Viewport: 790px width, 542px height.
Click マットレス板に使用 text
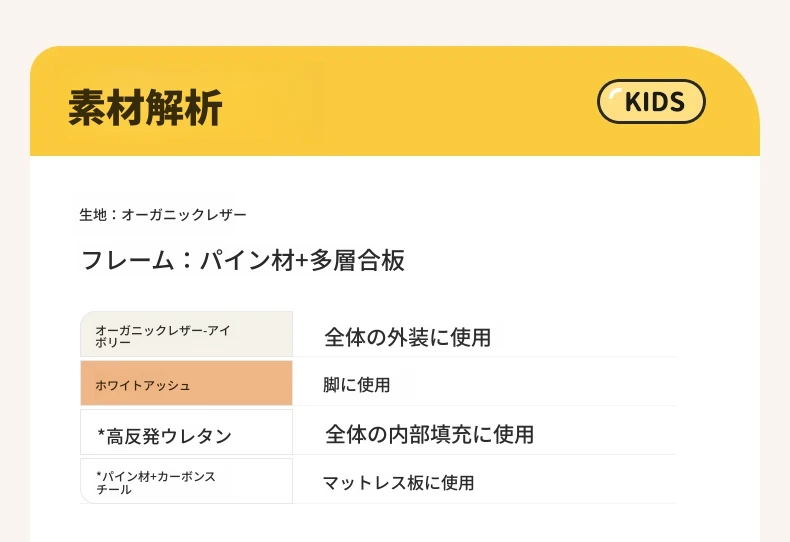(x=398, y=483)
